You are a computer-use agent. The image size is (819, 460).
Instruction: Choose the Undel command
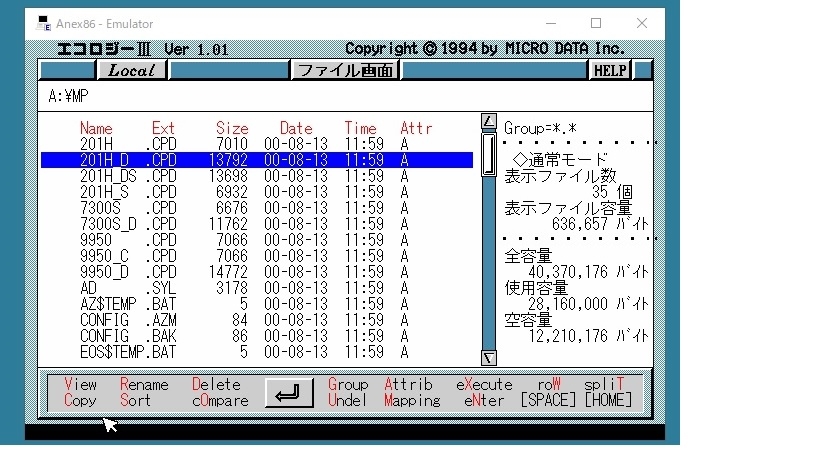coord(347,400)
